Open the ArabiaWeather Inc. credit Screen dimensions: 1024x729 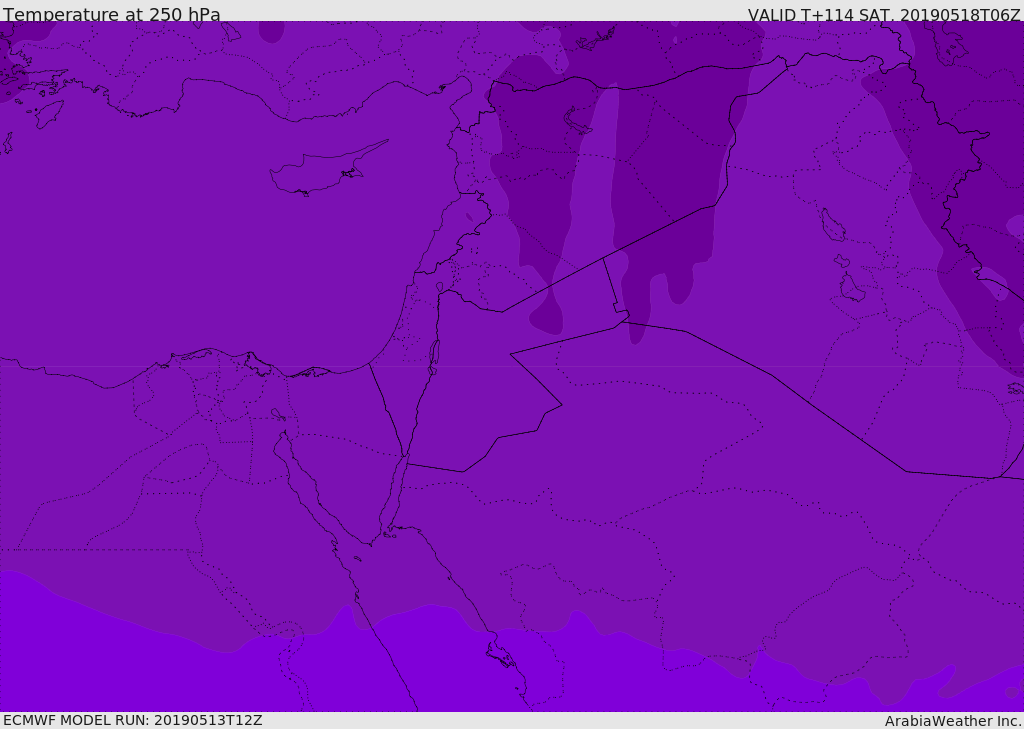pyautogui.click(x=953, y=721)
